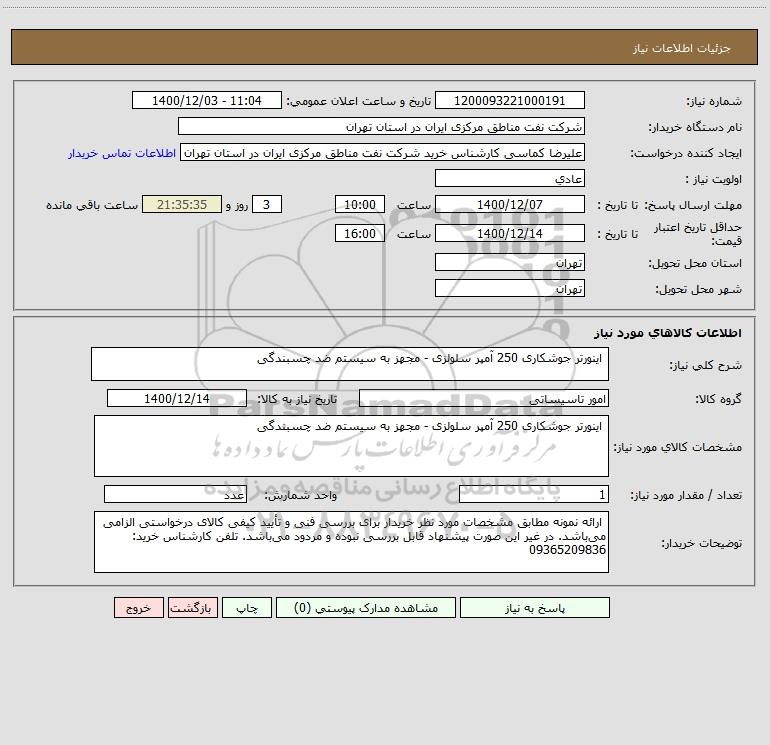Click the گروه کالا field امور تاسیساتی
Viewport: 770px width, 745px height.
tap(484, 398)
